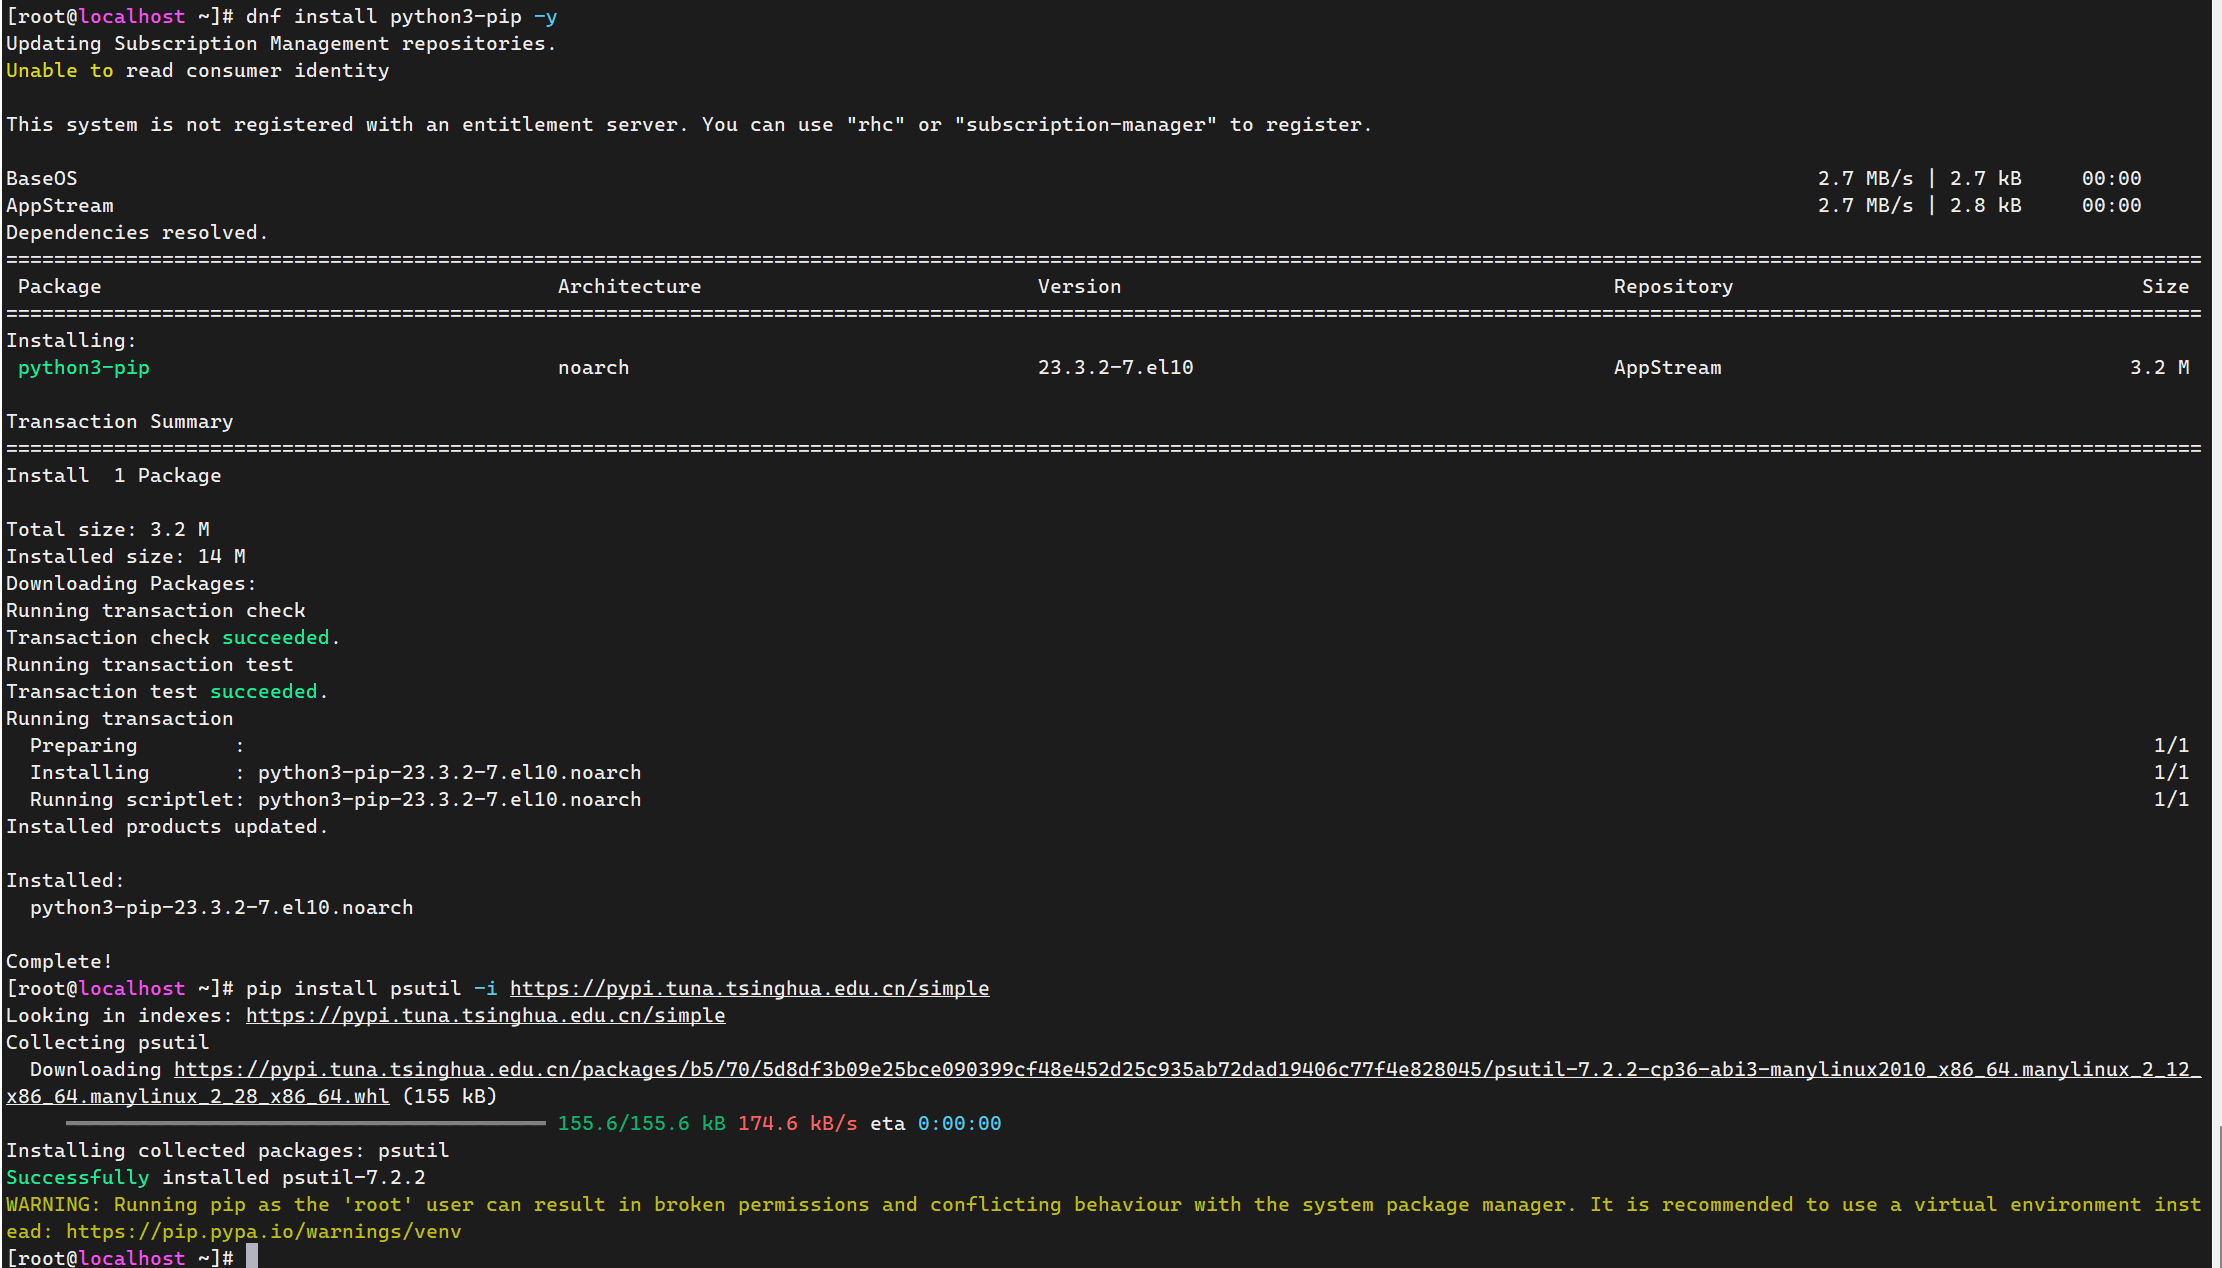Click the 'Size' column header
The image size is (2222, 1268).
[2164, 286]
